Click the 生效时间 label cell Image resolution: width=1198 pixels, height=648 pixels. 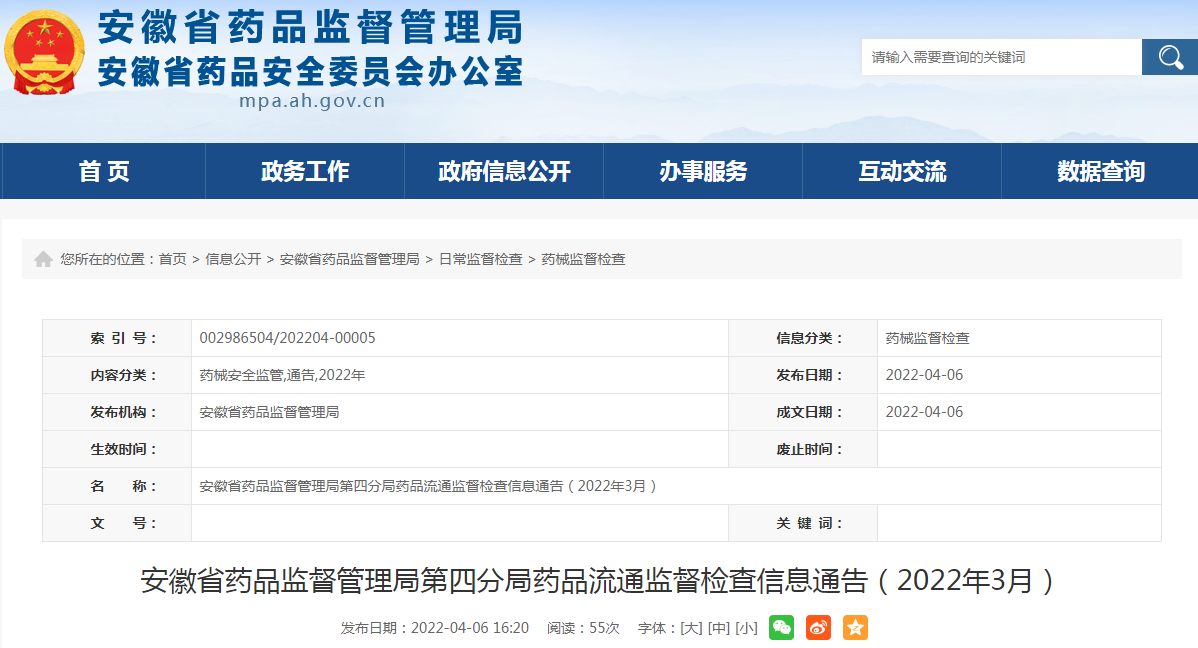click(117, 449)
